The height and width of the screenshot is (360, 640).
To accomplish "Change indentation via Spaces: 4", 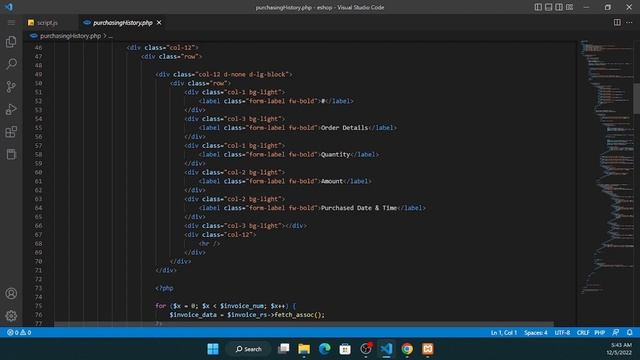I will point(536,333).
